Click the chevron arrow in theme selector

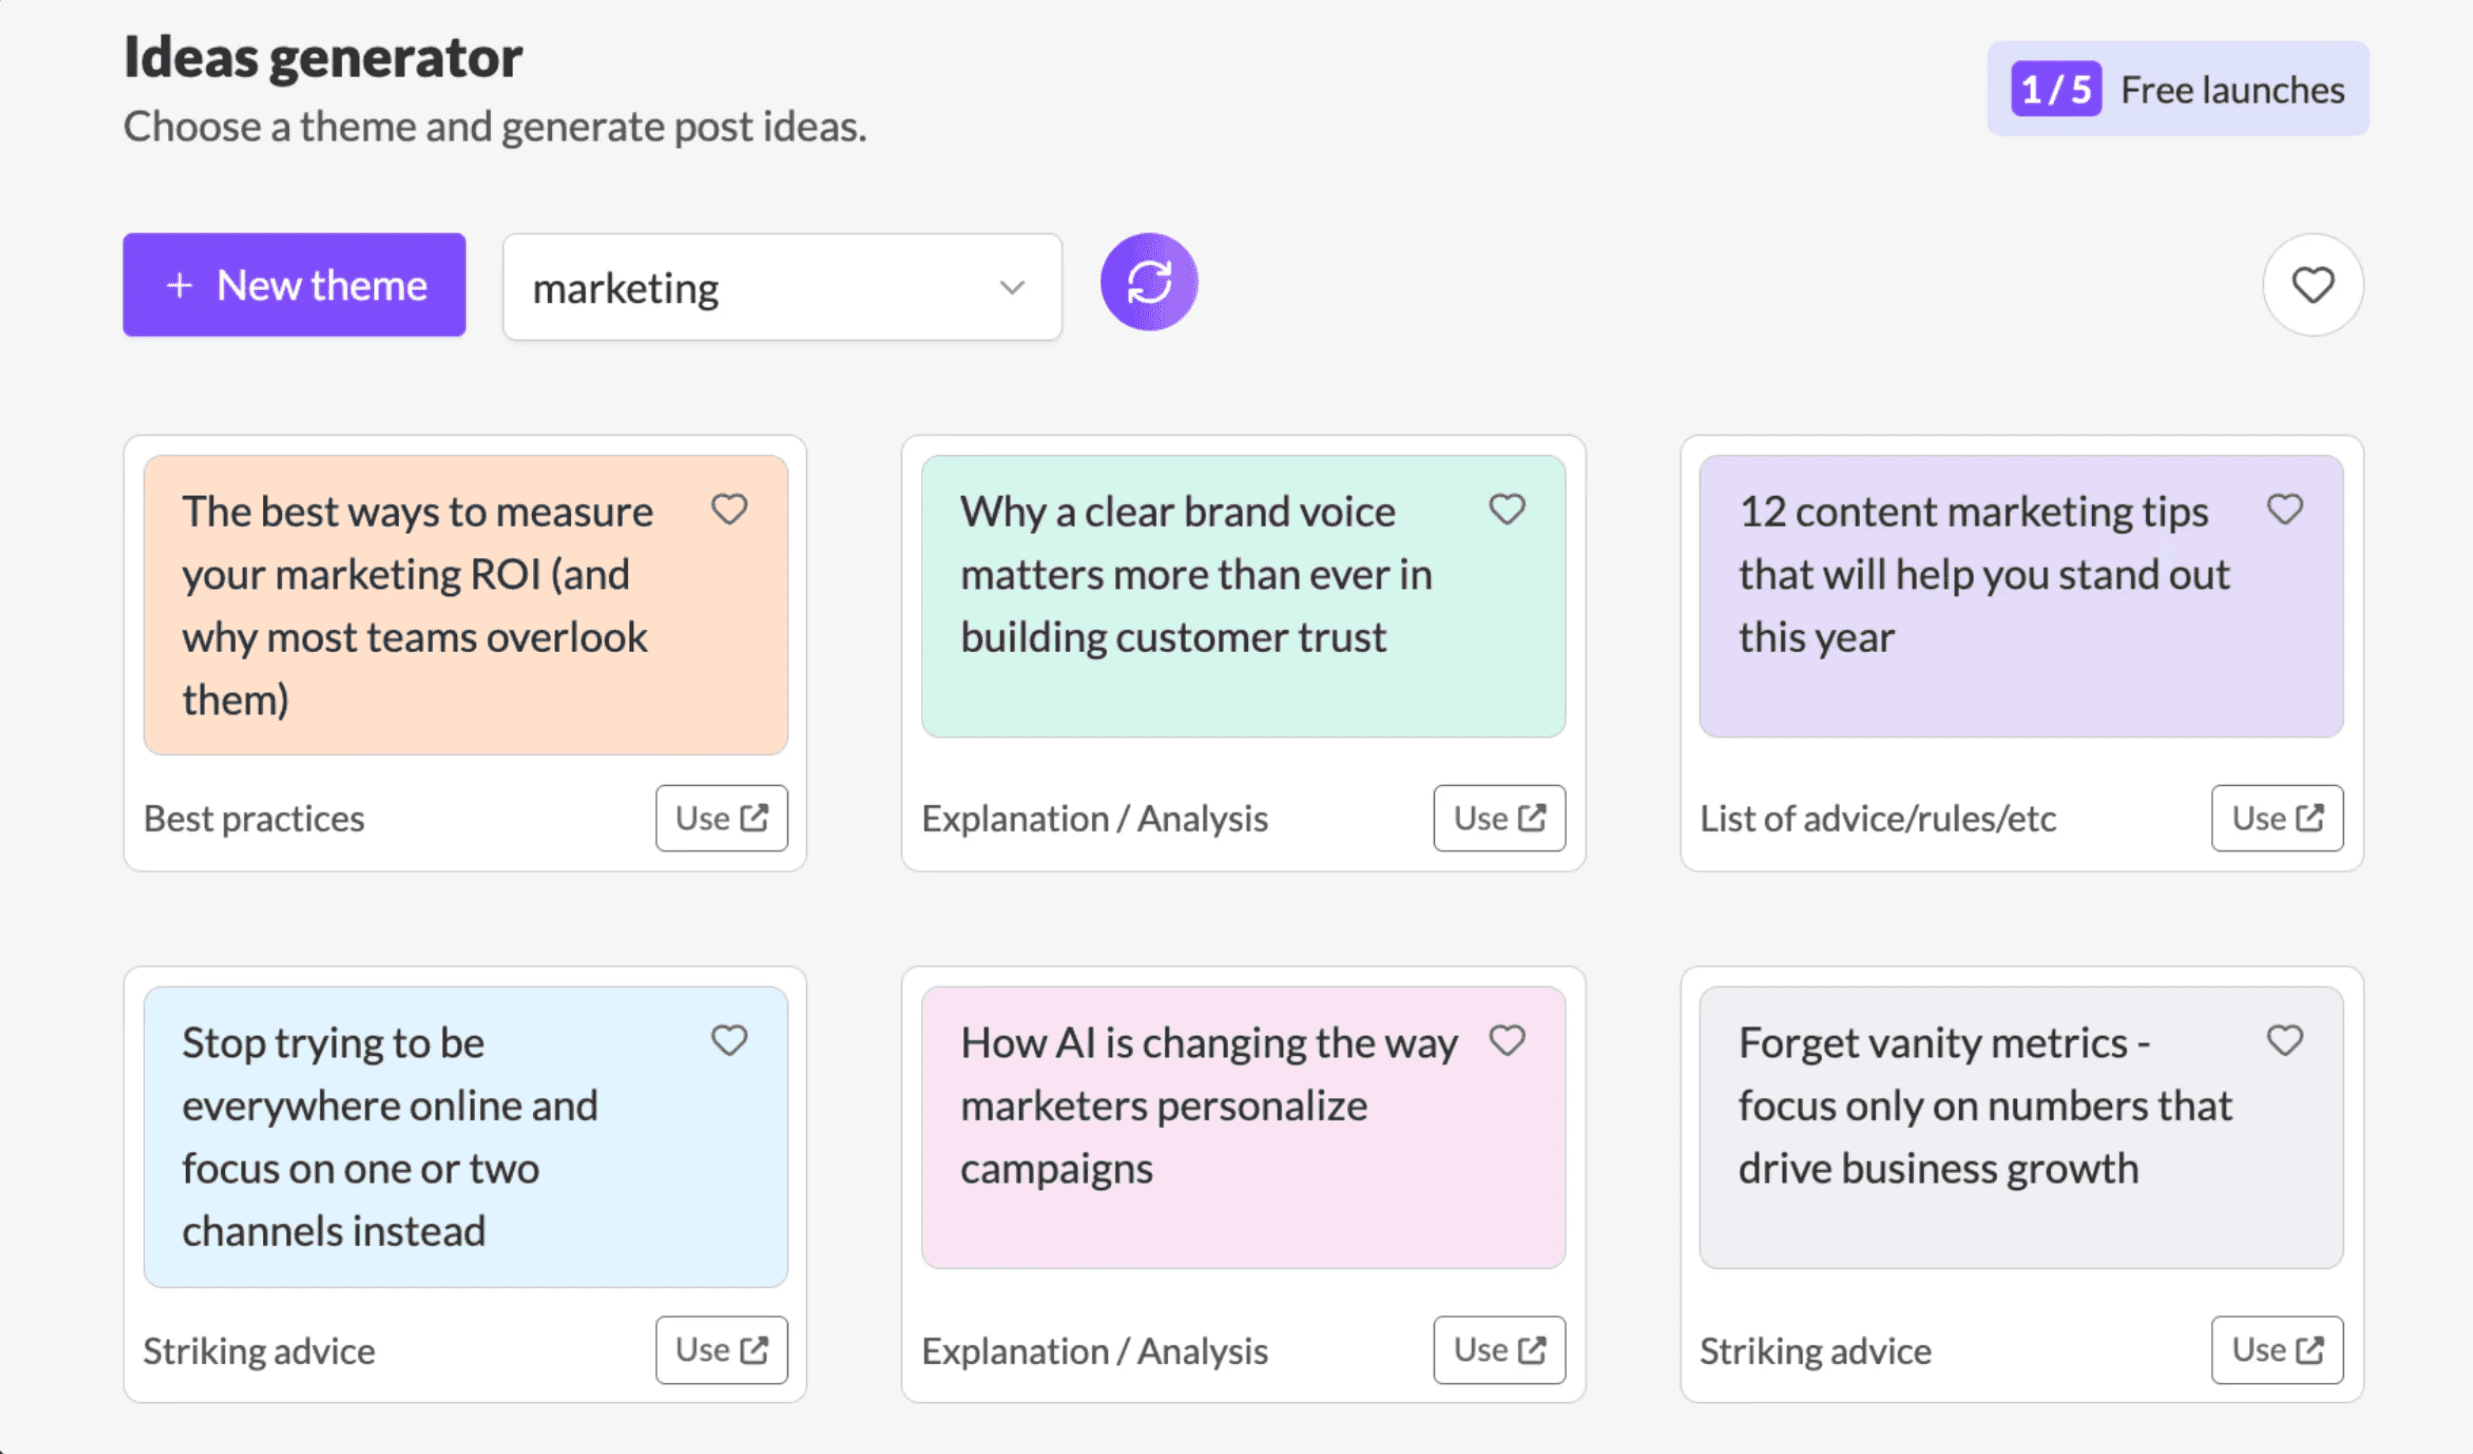(1012, 288)
